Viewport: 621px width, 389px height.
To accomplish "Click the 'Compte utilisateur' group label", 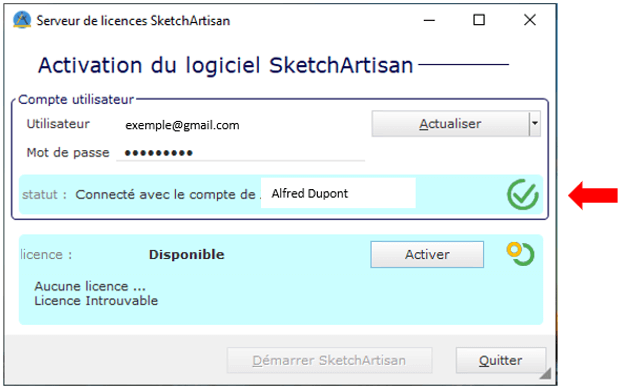I will pyautogui.click(x=76, y=99).
